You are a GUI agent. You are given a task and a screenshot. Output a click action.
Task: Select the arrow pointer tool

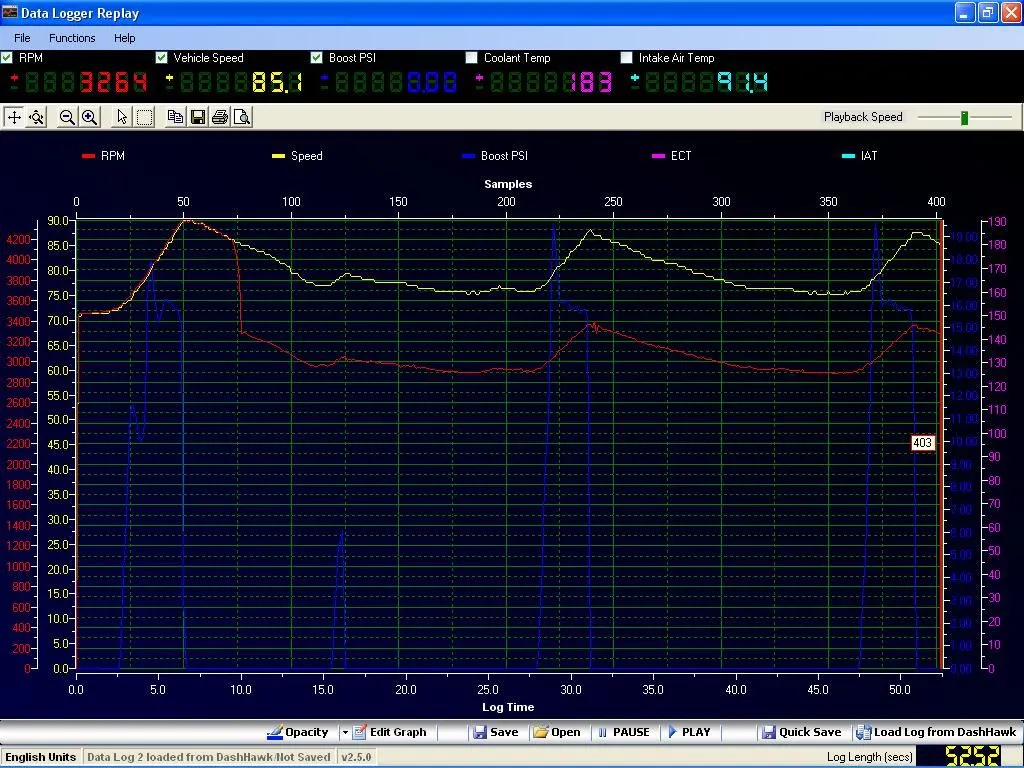(x=122, y=117)
